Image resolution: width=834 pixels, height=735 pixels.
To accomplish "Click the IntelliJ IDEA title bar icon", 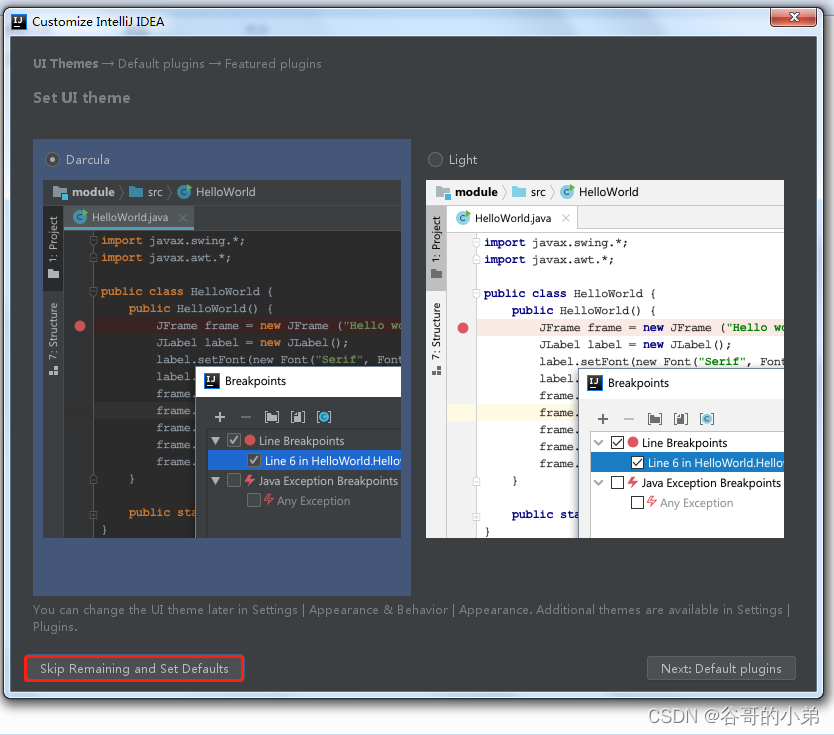I will click(19, 21).
